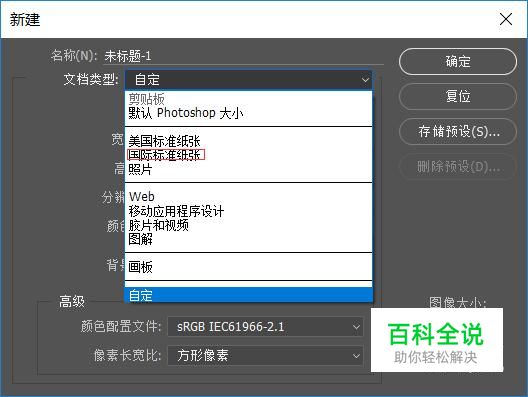Choose 剪贴板 from the list
The height and width of the screenshot is (397, 528).
[x=249, y=99]
